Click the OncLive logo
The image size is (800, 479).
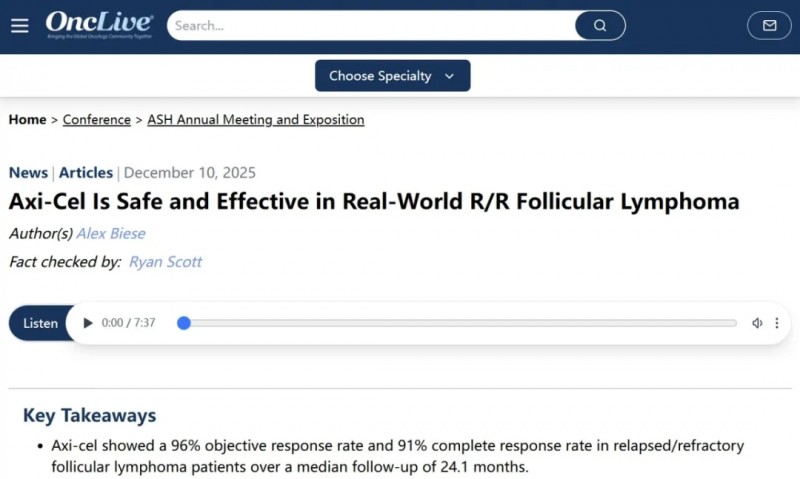pos(99,24)
